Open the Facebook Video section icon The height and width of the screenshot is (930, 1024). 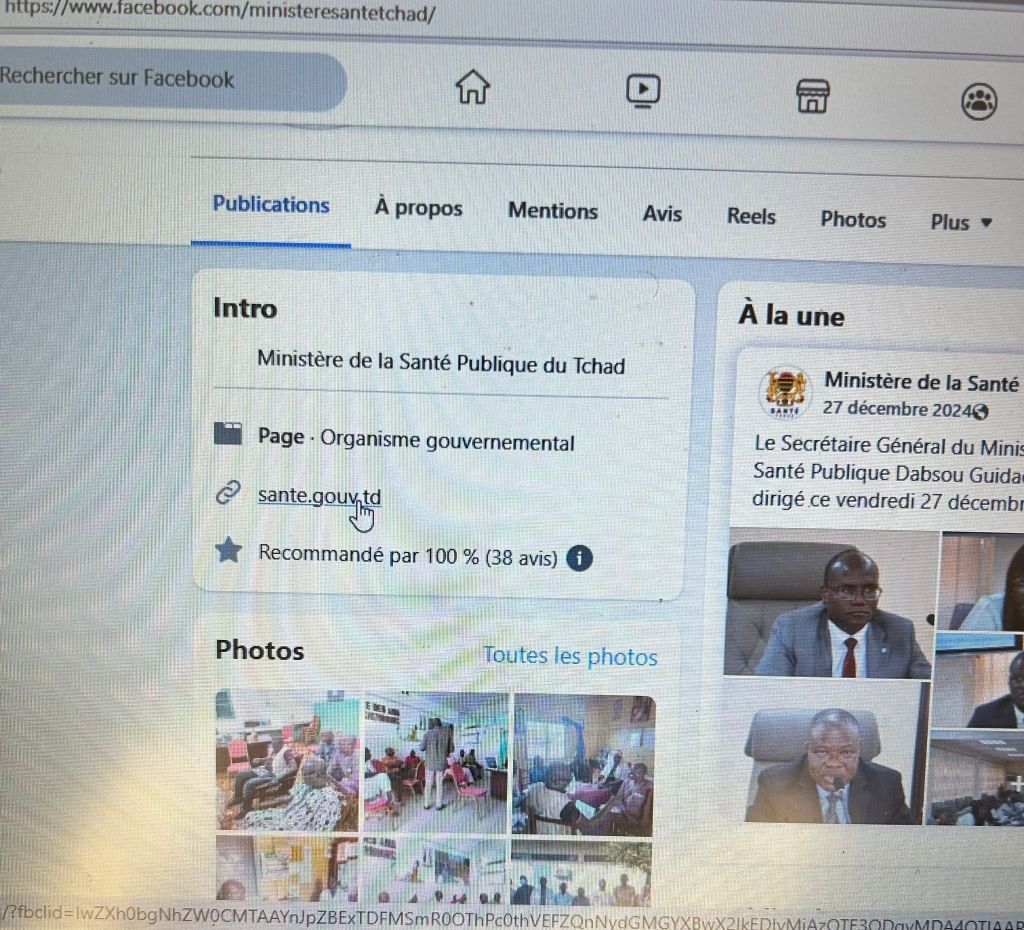click(643, 91)
